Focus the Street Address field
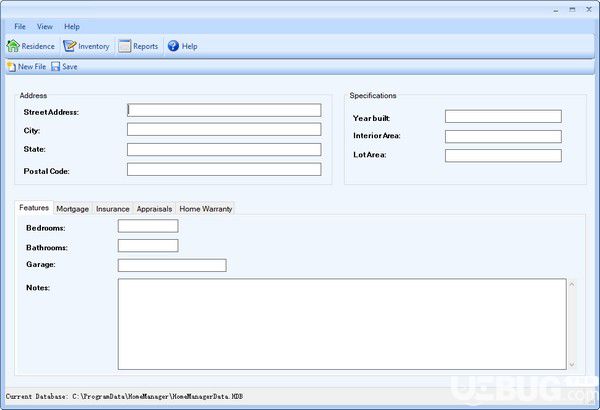The image size is (600, 410). click(224, 110)
